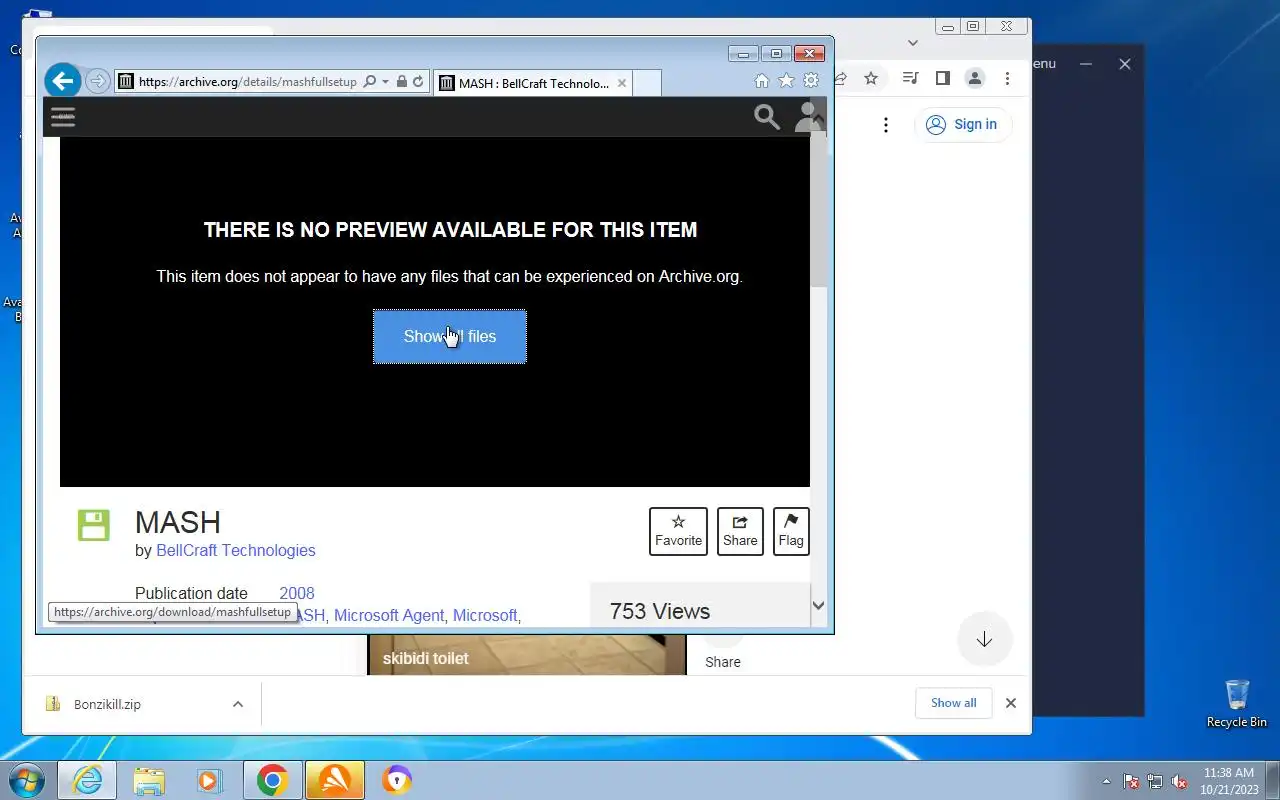Screen dimensions: 1280x800
Task: Click the Show all files button
Action: [450, 336]
